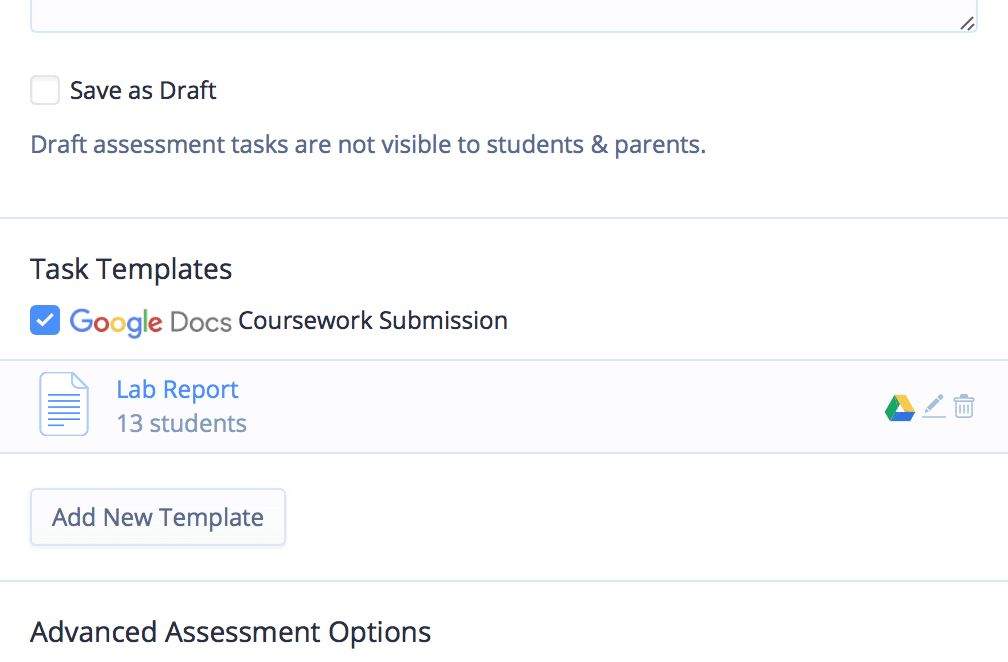
Task: Click the draft assessment tasks visibility note
Action: tap(368, 145)
